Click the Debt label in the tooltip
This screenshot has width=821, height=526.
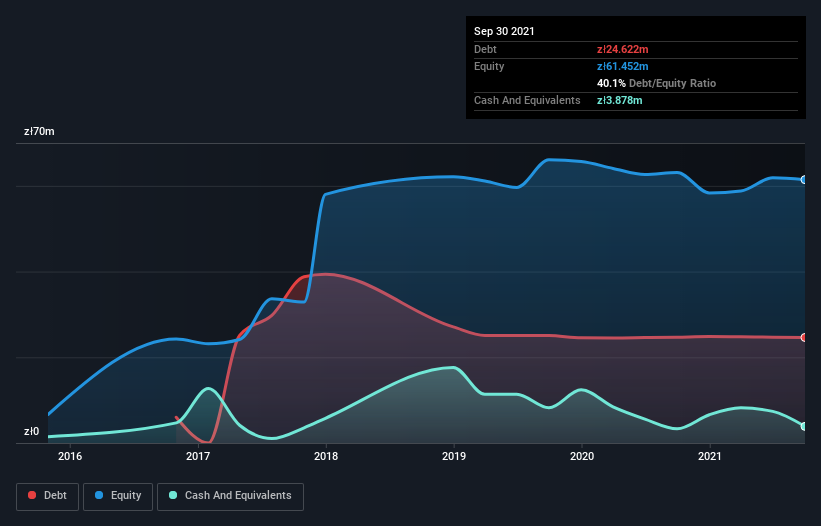485,49
